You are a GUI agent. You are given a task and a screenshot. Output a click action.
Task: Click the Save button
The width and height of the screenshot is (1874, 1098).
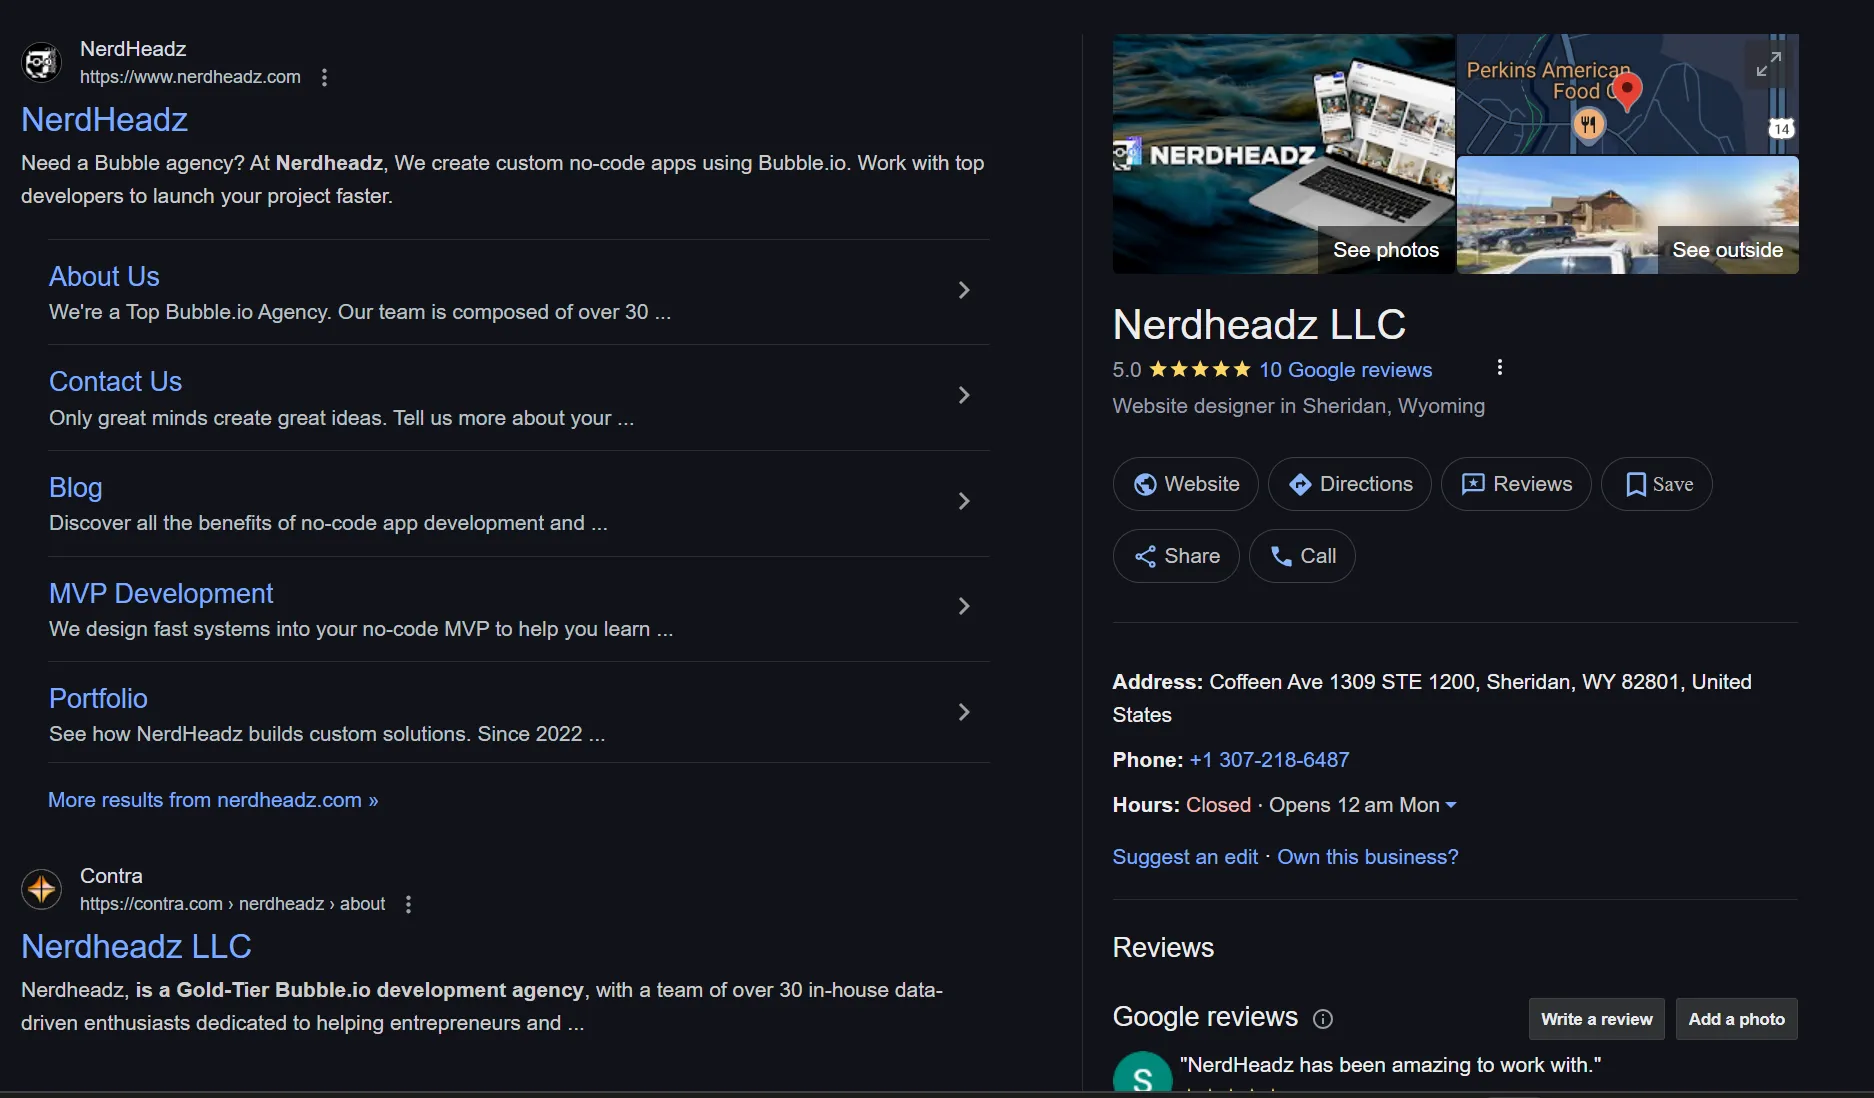pos(1657,484)
